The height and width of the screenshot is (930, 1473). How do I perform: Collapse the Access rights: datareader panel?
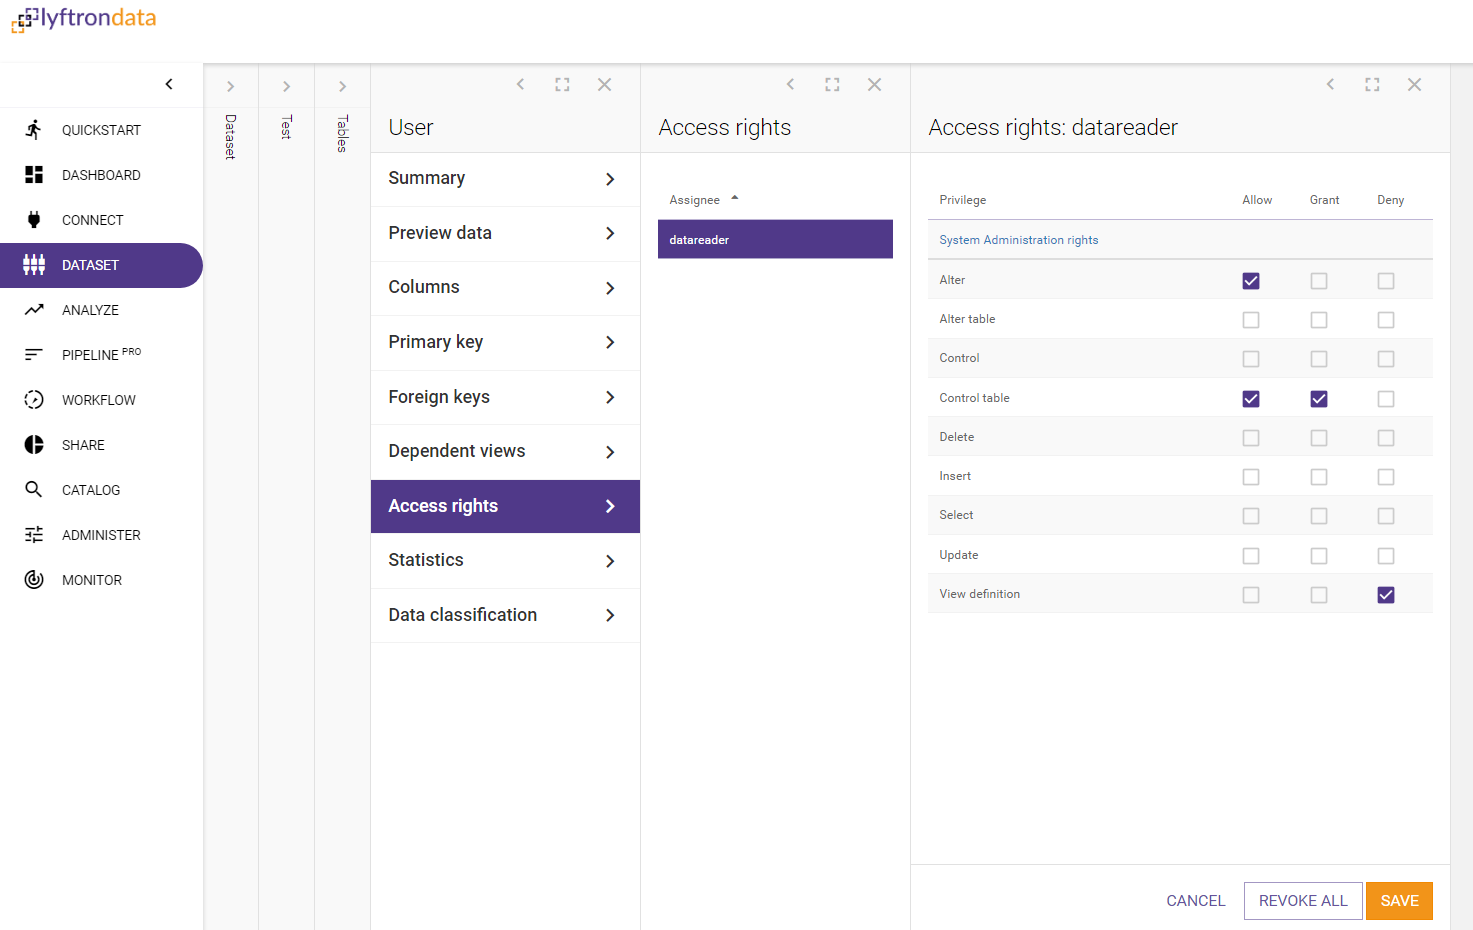click(x=1330, y=85)
